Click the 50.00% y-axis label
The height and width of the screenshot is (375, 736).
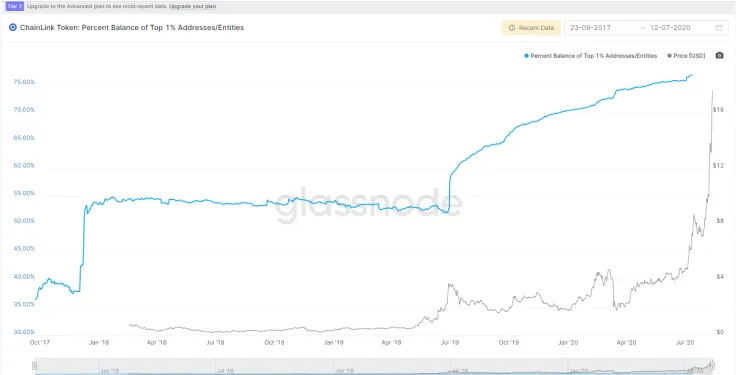(x=24, y=221)
